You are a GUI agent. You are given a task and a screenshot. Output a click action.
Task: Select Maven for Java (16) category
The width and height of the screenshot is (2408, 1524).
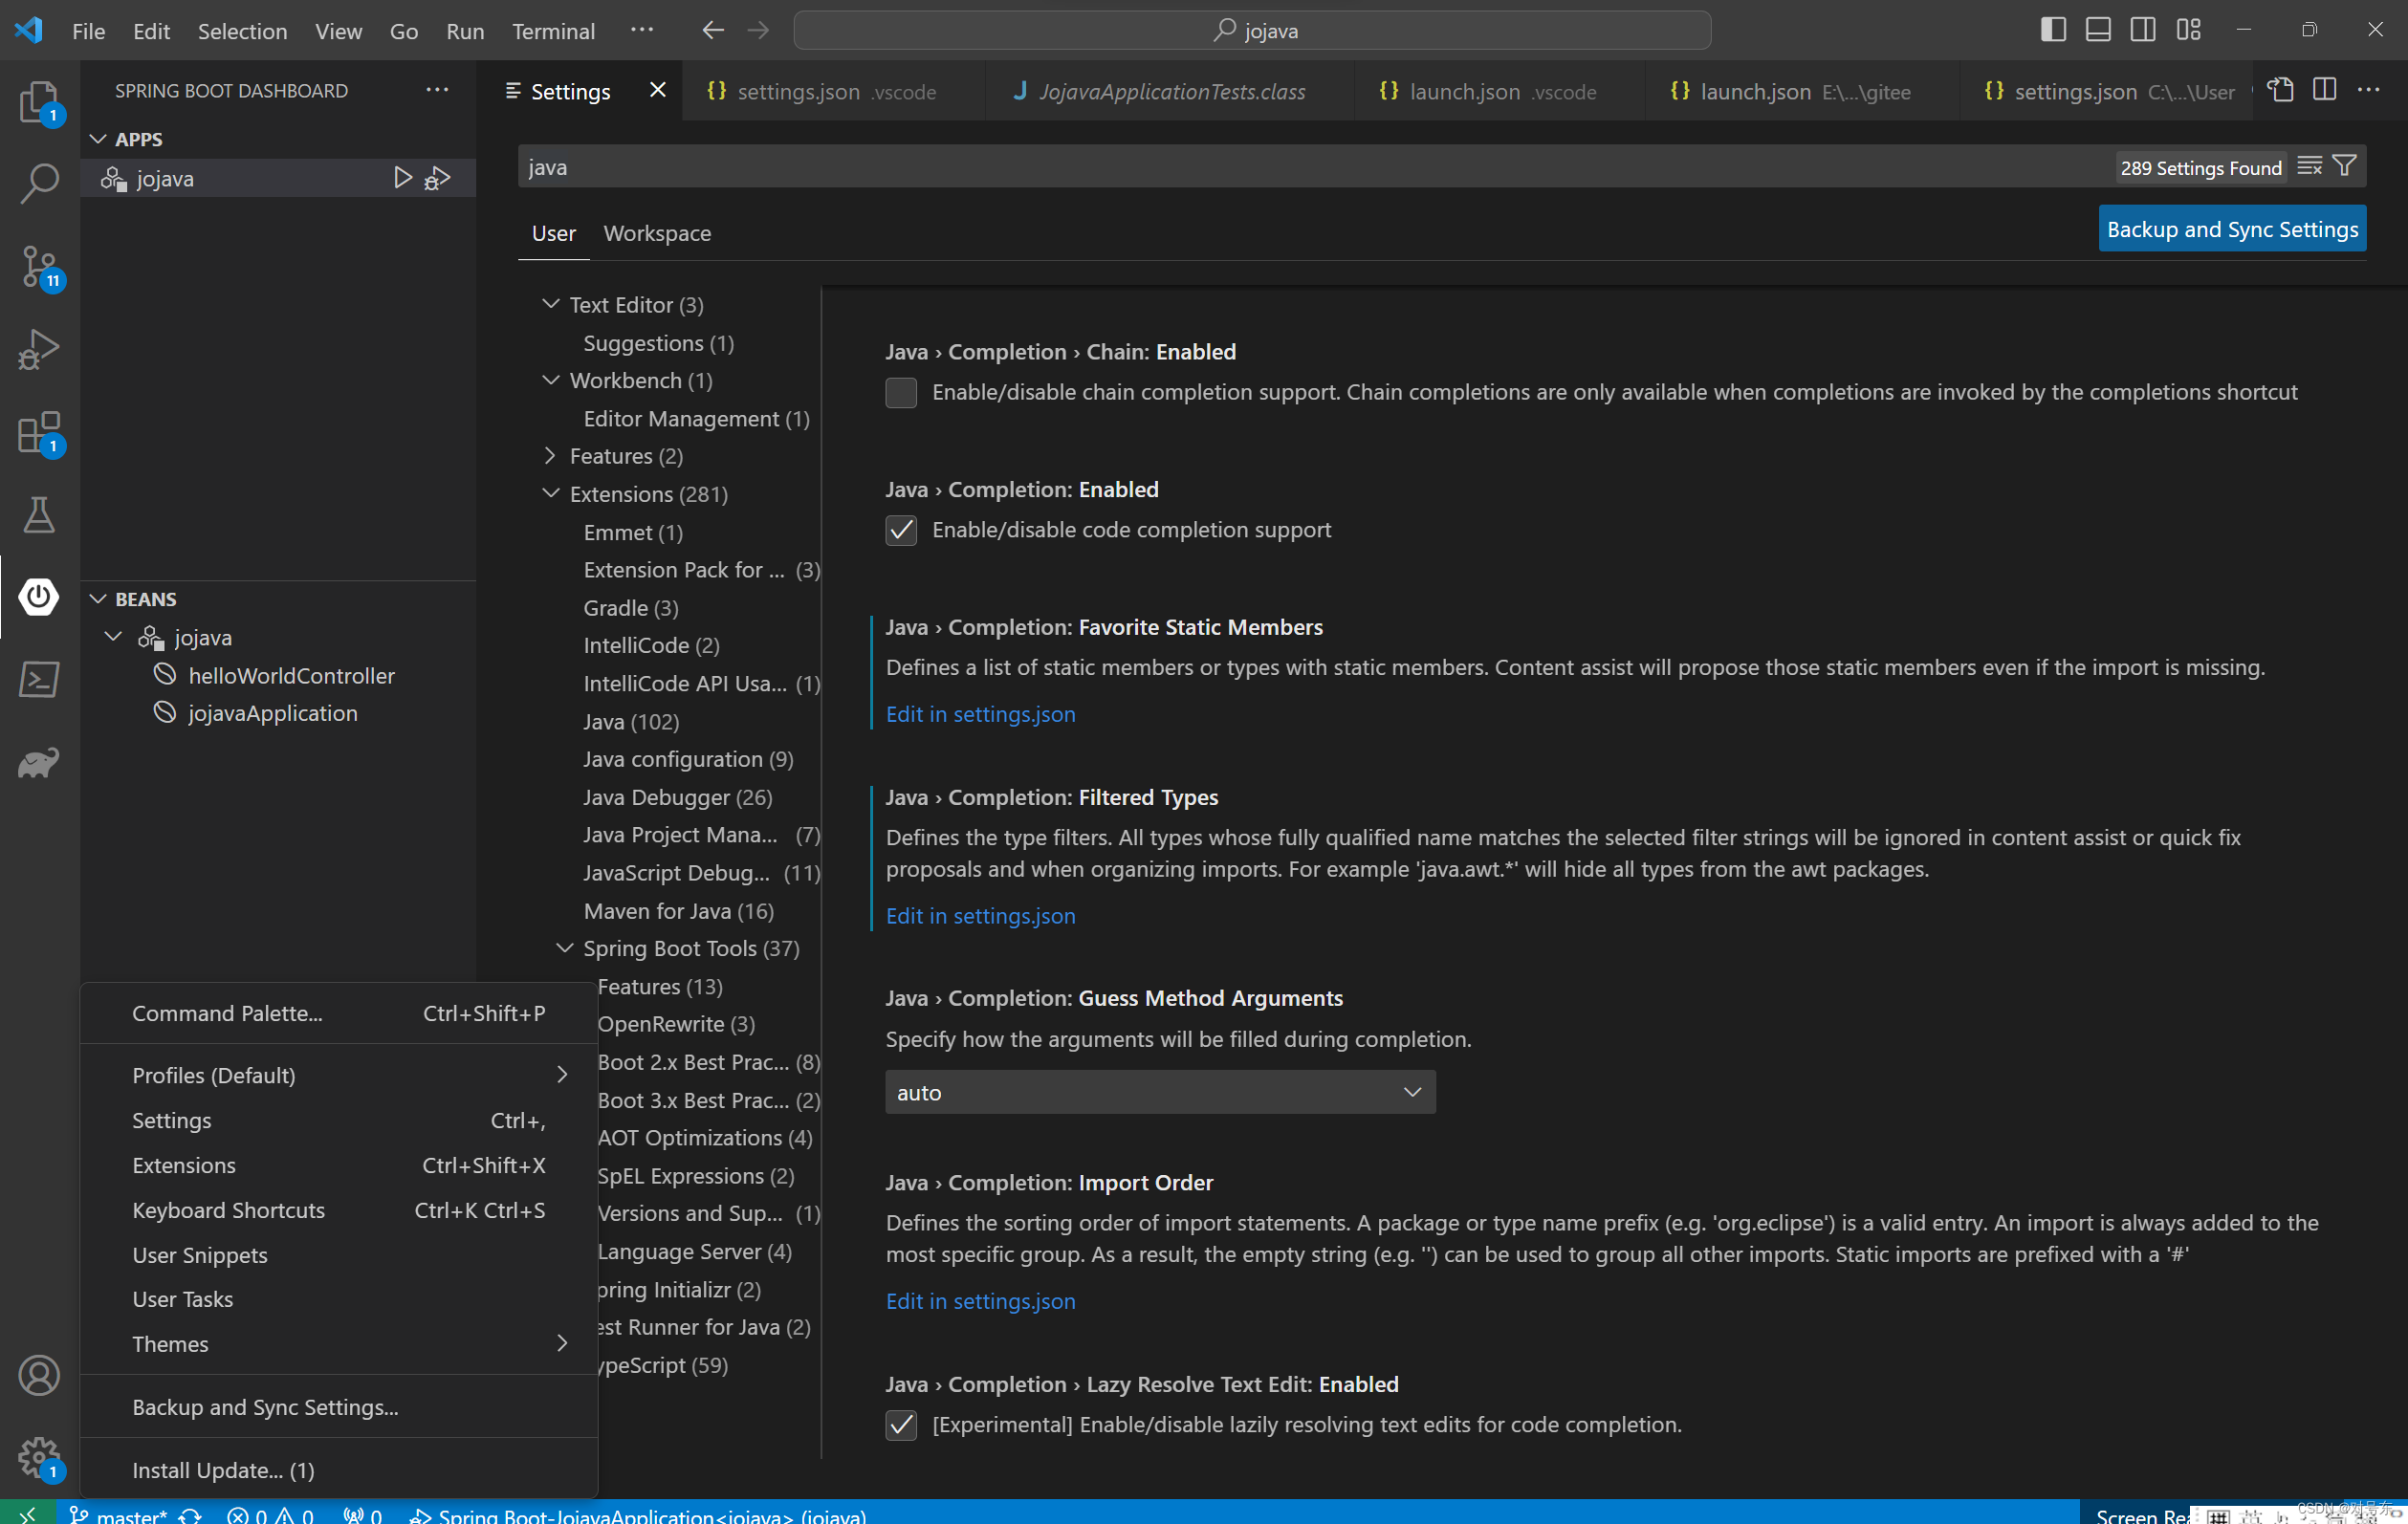click(678, 911)
